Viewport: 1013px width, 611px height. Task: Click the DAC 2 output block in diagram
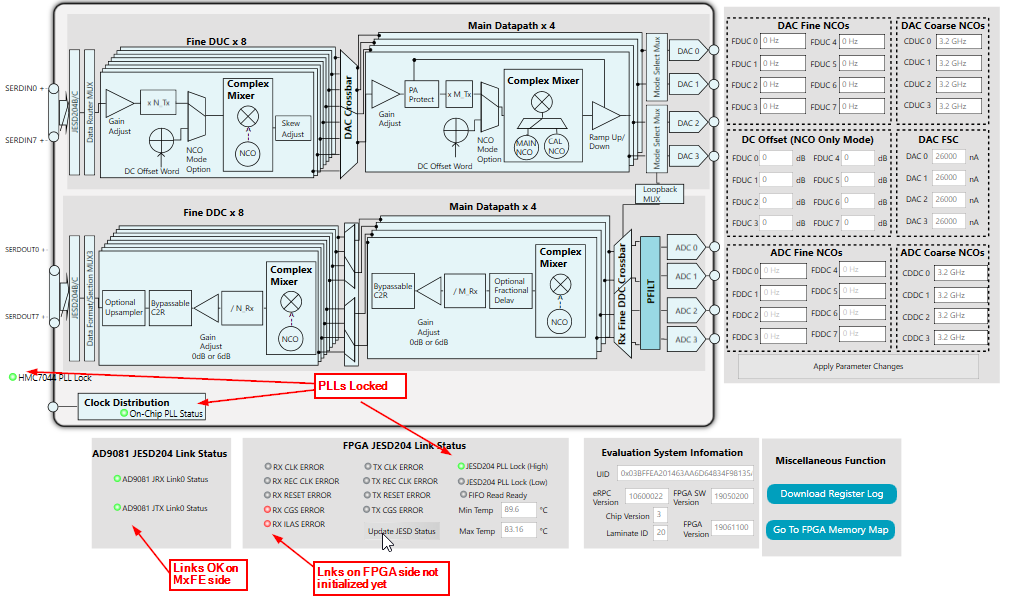click(688, 123)
